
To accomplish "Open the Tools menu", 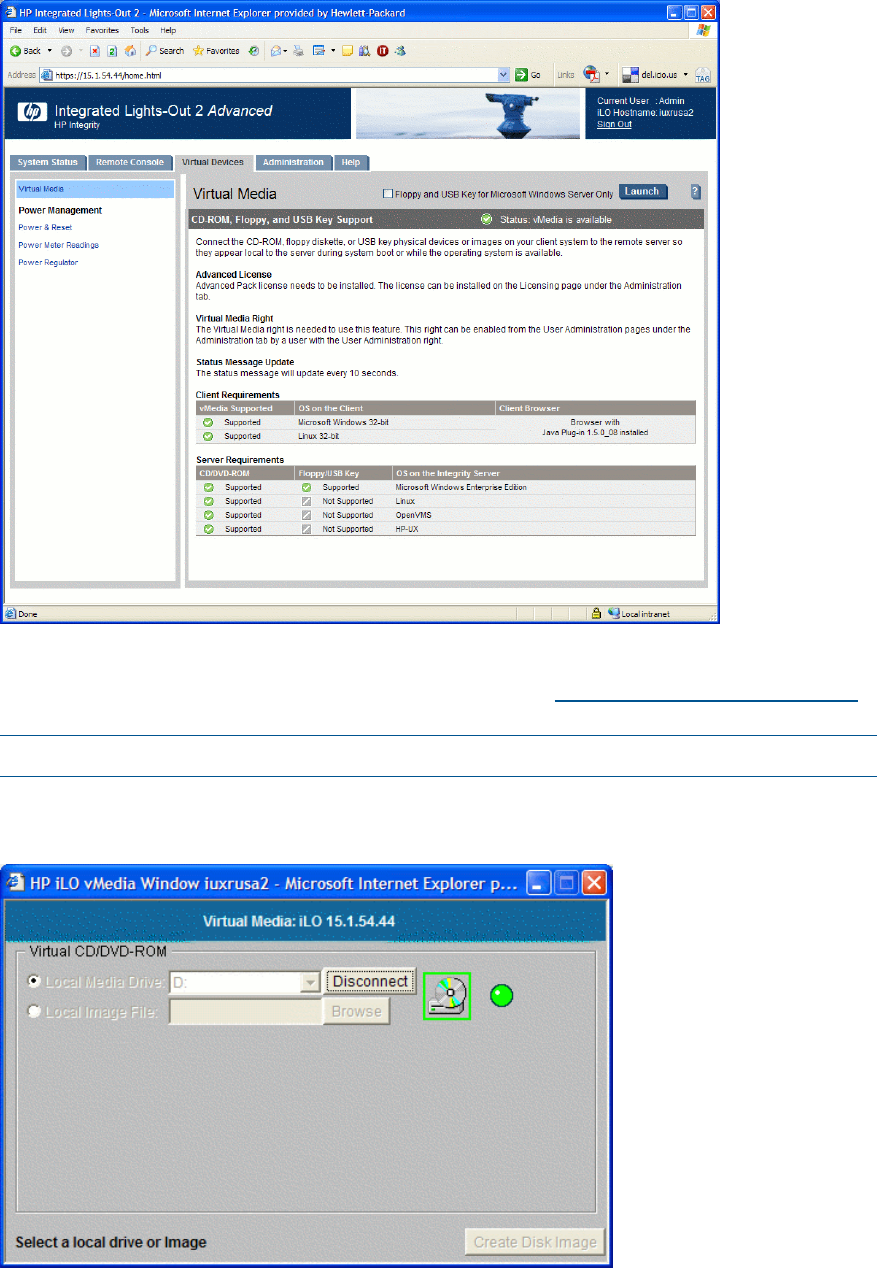I will pyautogui.click(x=140, y=31).
